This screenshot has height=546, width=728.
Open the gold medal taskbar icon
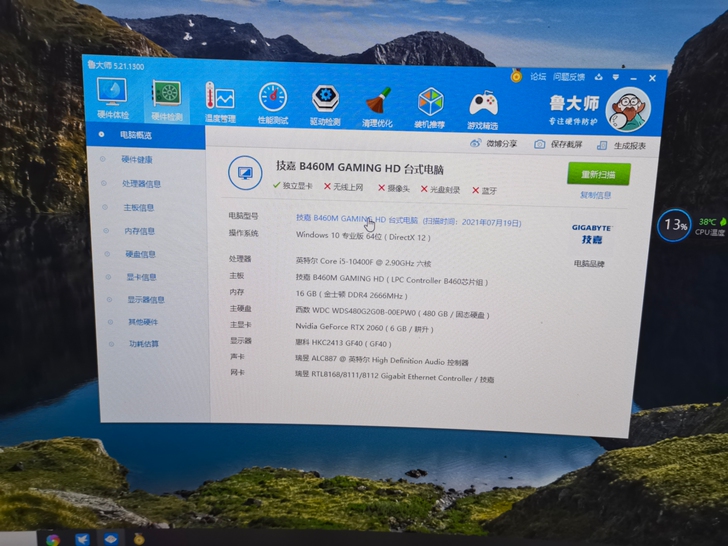pos(139,539)
